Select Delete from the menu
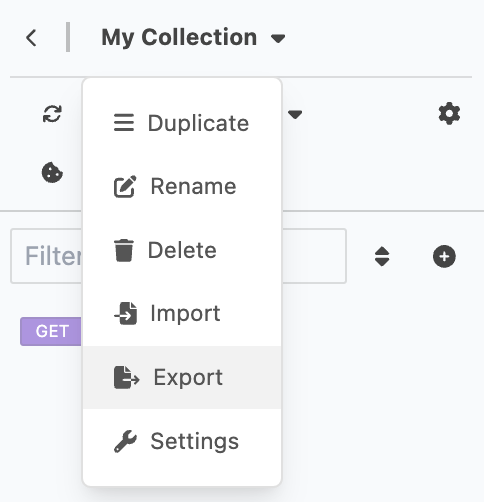 [182, 250]
